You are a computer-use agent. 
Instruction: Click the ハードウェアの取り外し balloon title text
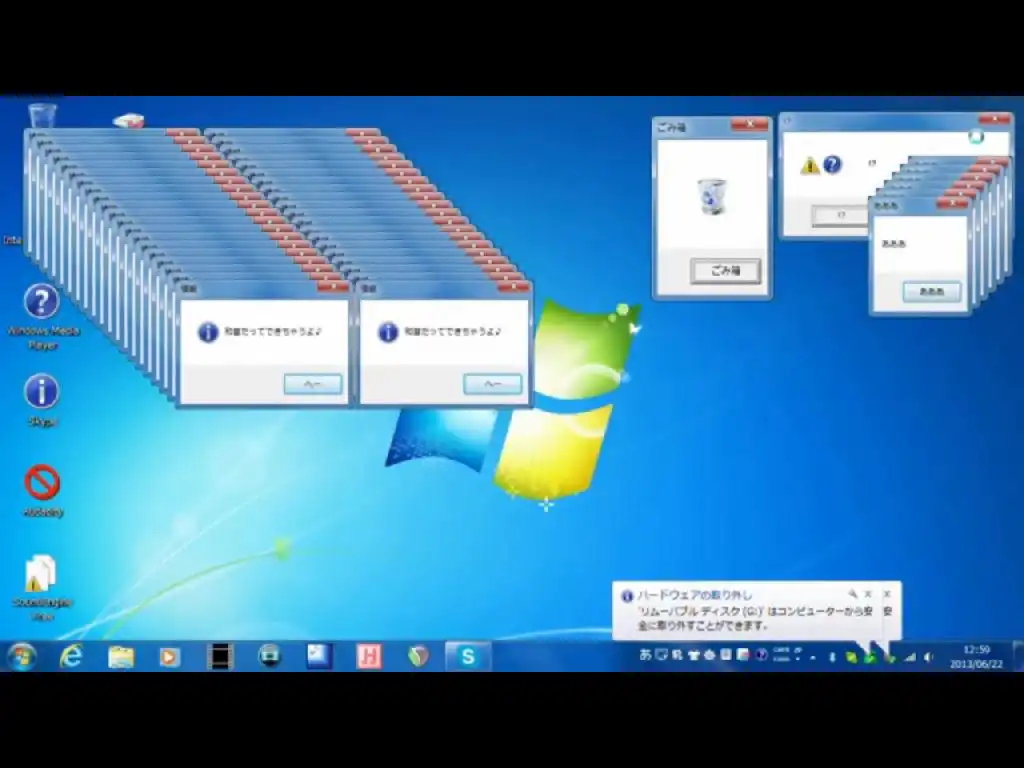[x=694, y=595]
